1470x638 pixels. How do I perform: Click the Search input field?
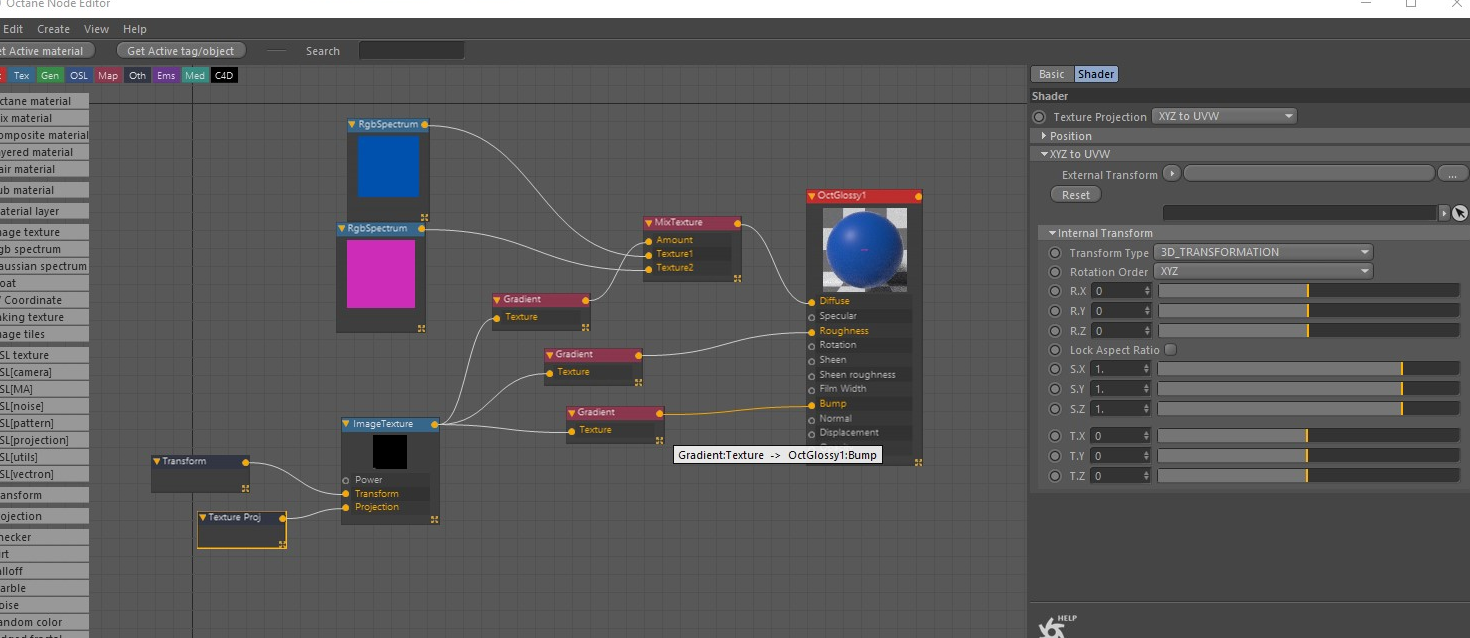click(x=411, y=51)
